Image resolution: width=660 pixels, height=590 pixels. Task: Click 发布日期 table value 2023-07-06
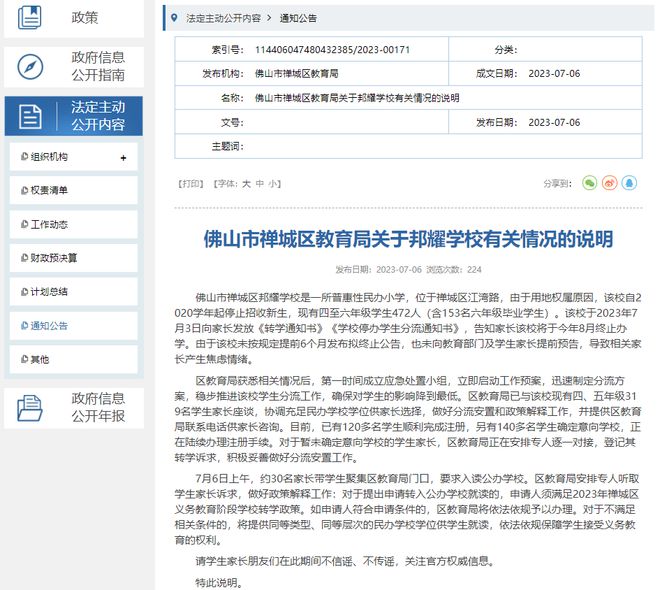(554, 122)
